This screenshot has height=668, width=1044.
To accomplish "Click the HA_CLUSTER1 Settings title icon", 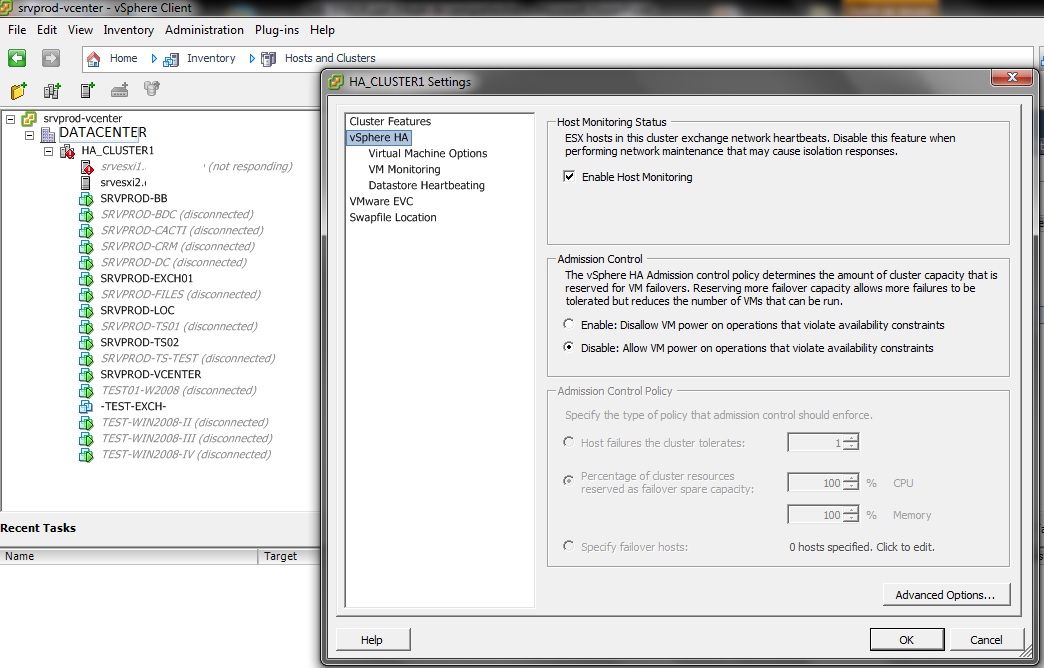I will pyautogui.click(x=336, y=82).
